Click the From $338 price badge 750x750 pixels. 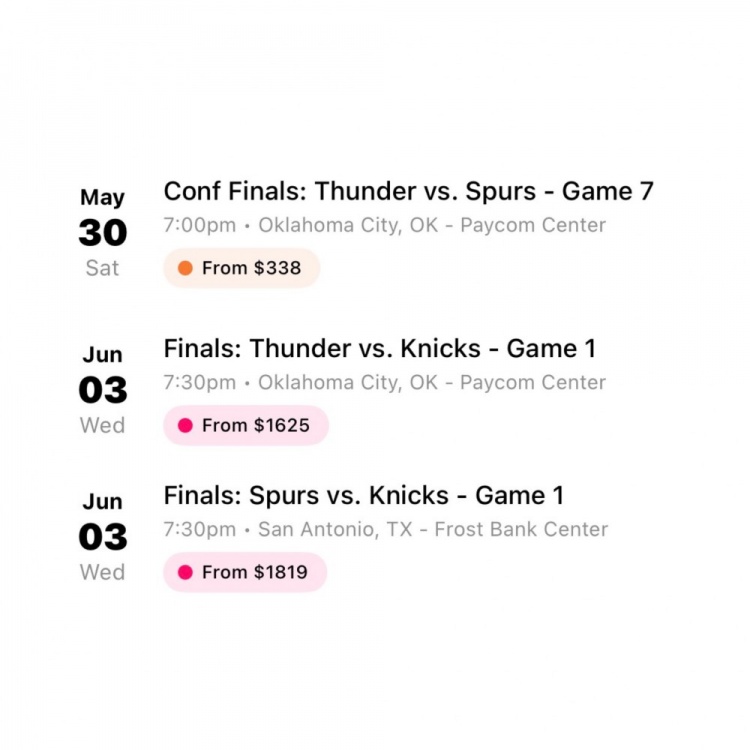pos(242,268)
